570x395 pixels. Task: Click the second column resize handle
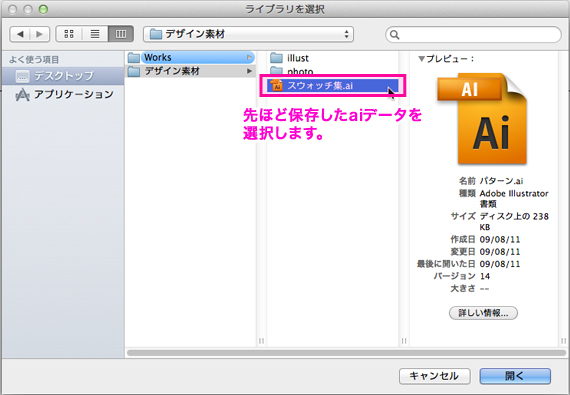click(404, 341)
